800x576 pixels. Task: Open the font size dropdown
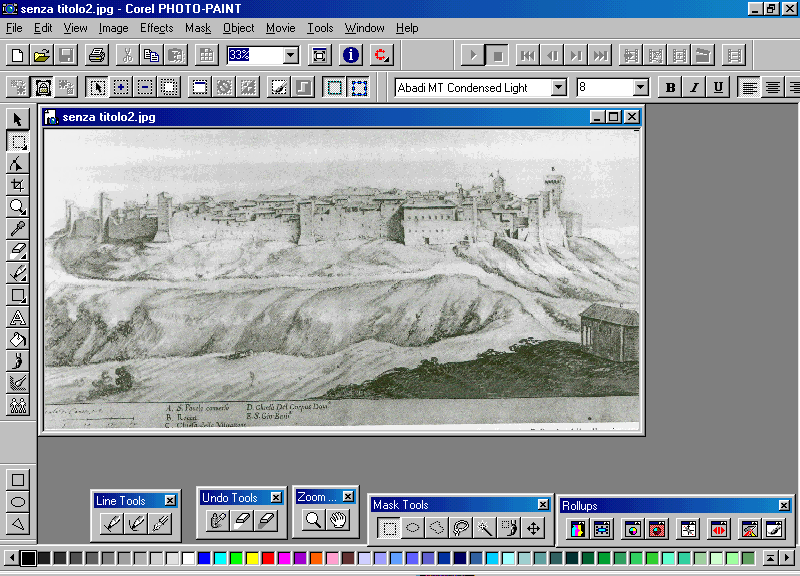pos(641,88)
